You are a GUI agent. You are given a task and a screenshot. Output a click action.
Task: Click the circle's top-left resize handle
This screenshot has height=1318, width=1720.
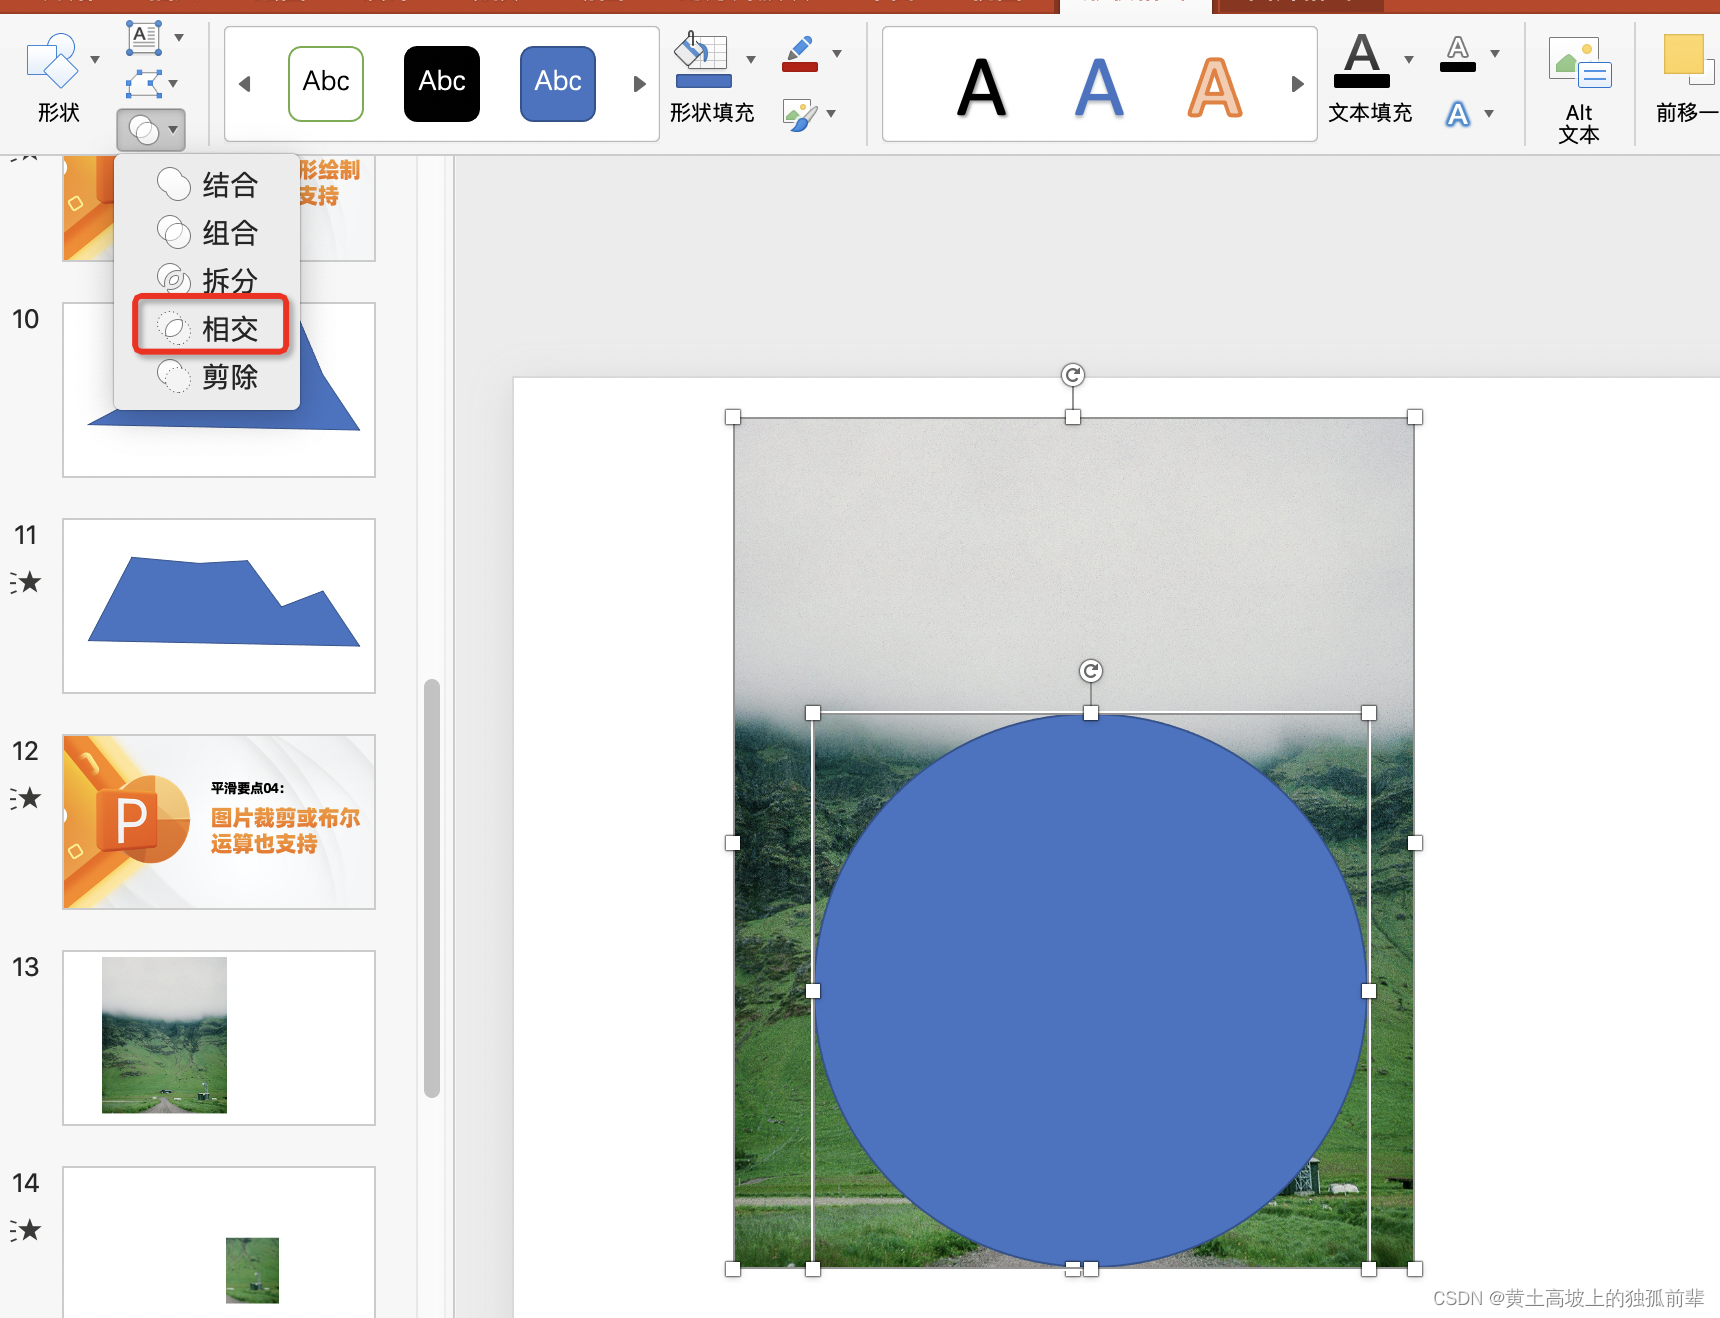(x=813, y=713)
